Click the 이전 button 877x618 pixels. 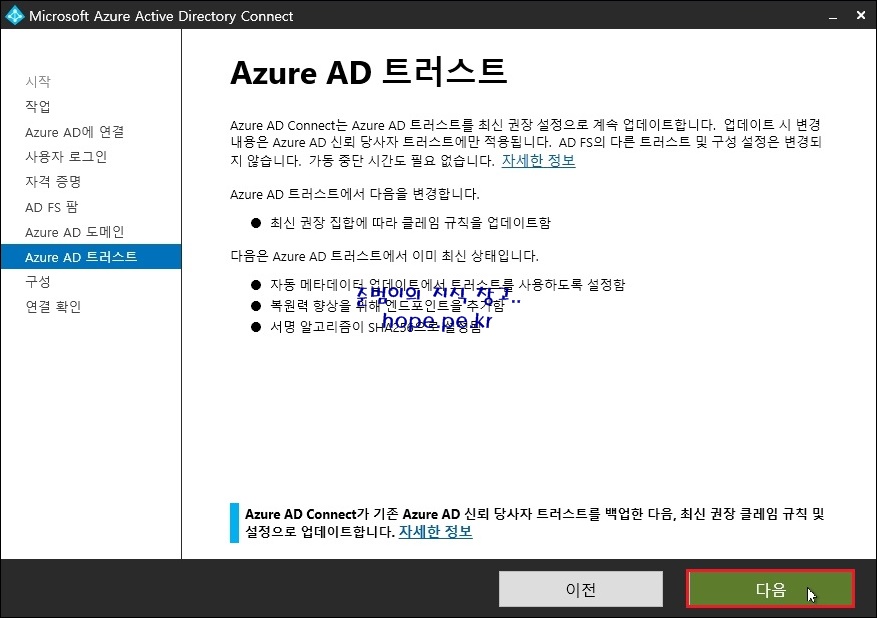[x=581, y=589]
